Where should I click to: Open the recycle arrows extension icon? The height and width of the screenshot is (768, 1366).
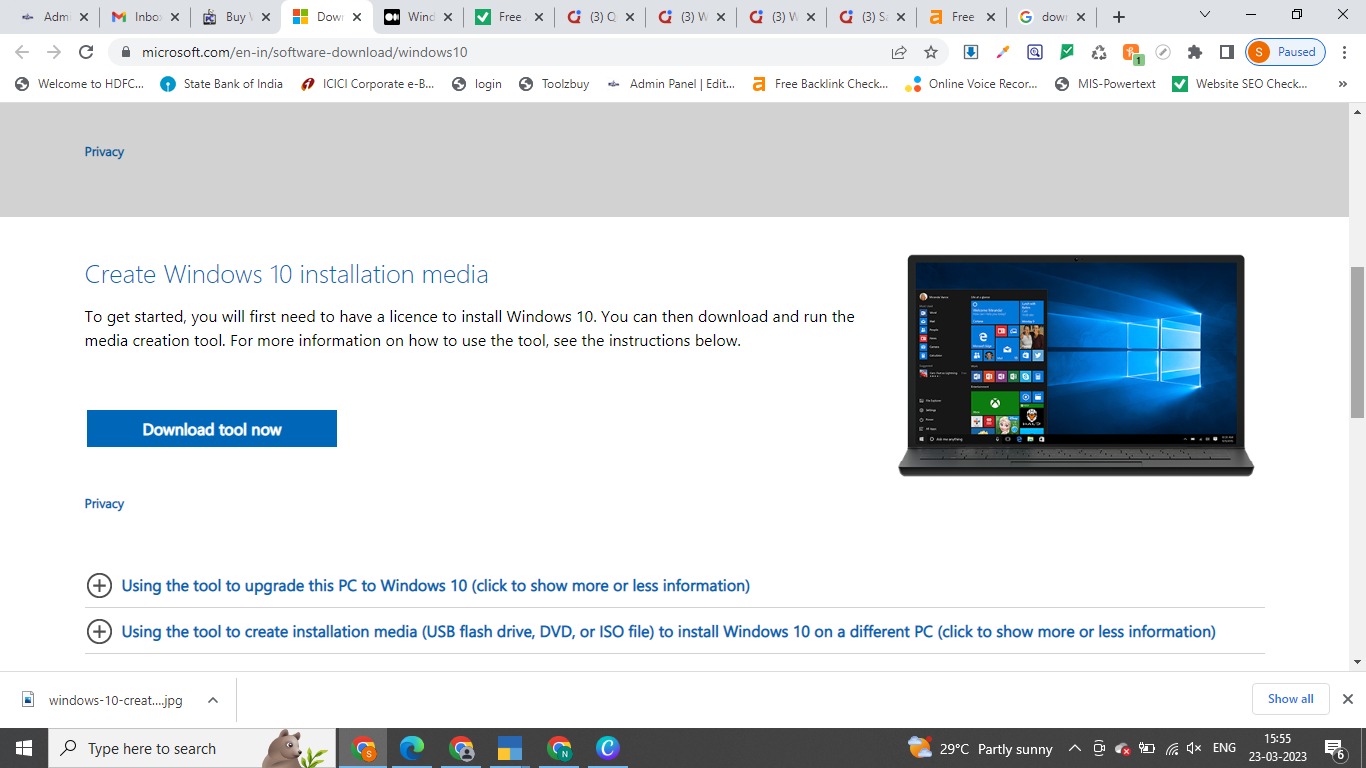click(x=1099, y=52)
